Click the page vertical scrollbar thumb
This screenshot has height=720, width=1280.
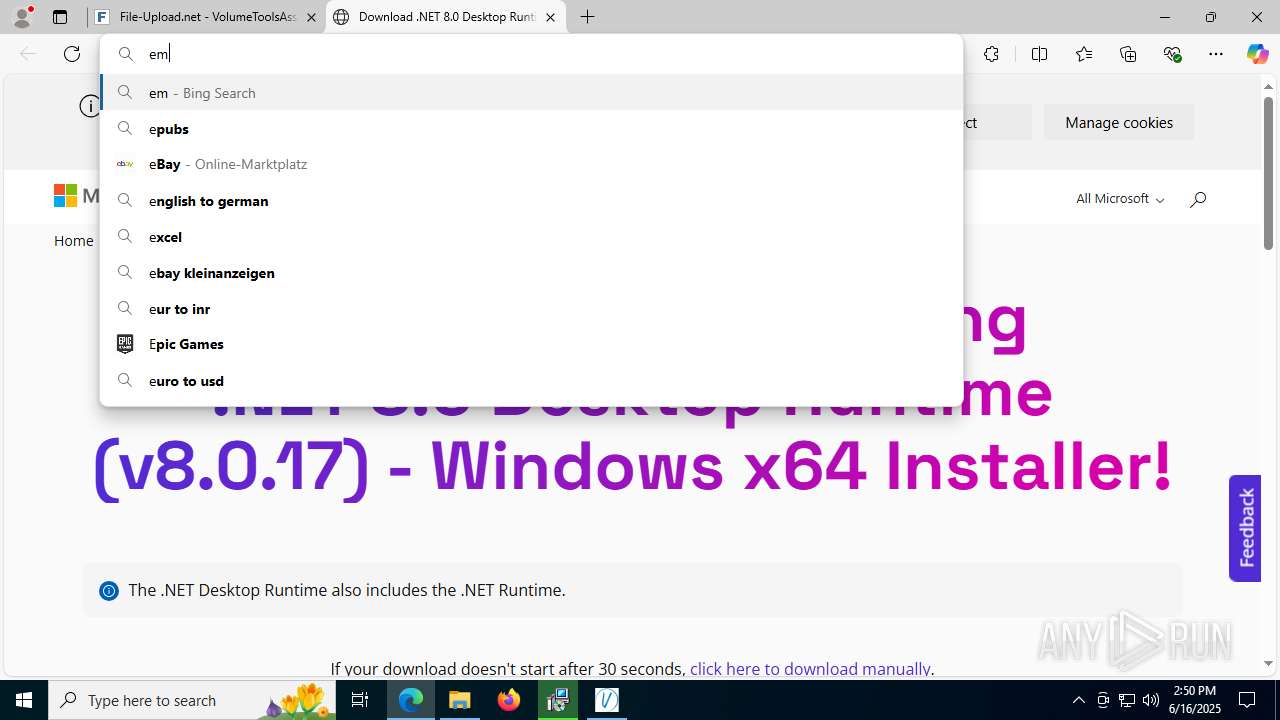coord(1268,173)
